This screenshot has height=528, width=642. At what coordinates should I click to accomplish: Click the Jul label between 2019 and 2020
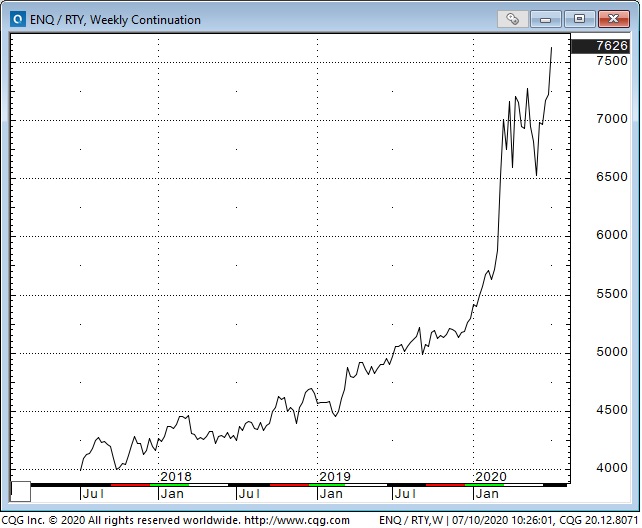405,494
